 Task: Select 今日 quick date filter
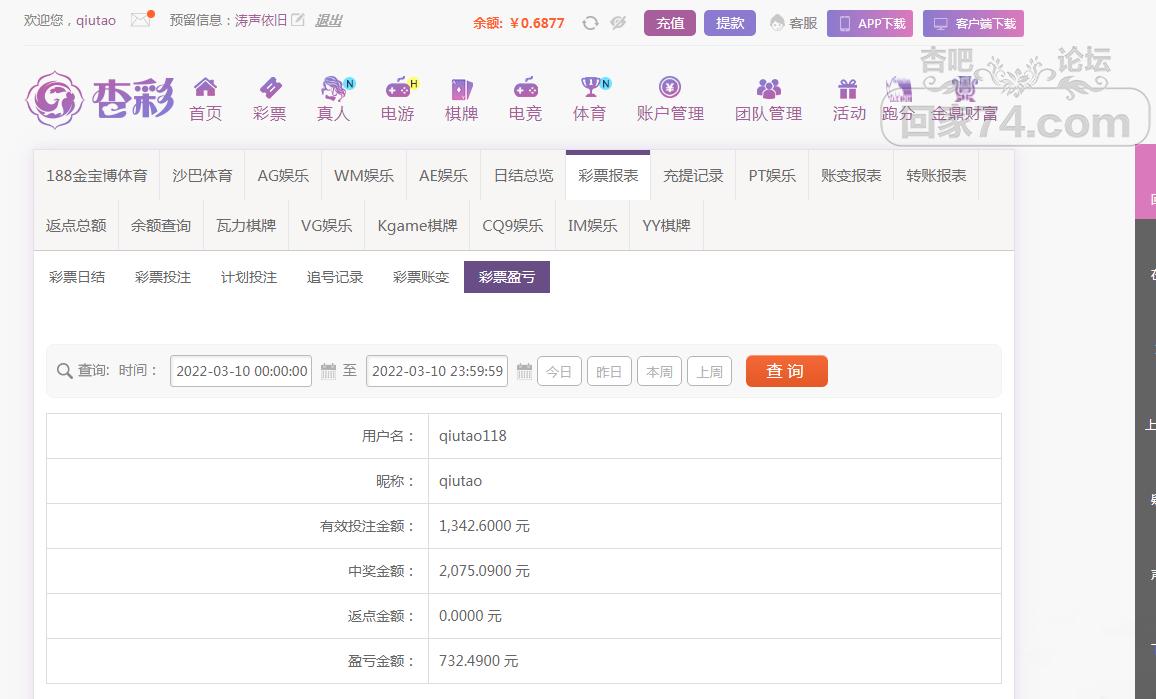(x=559, y=371)
